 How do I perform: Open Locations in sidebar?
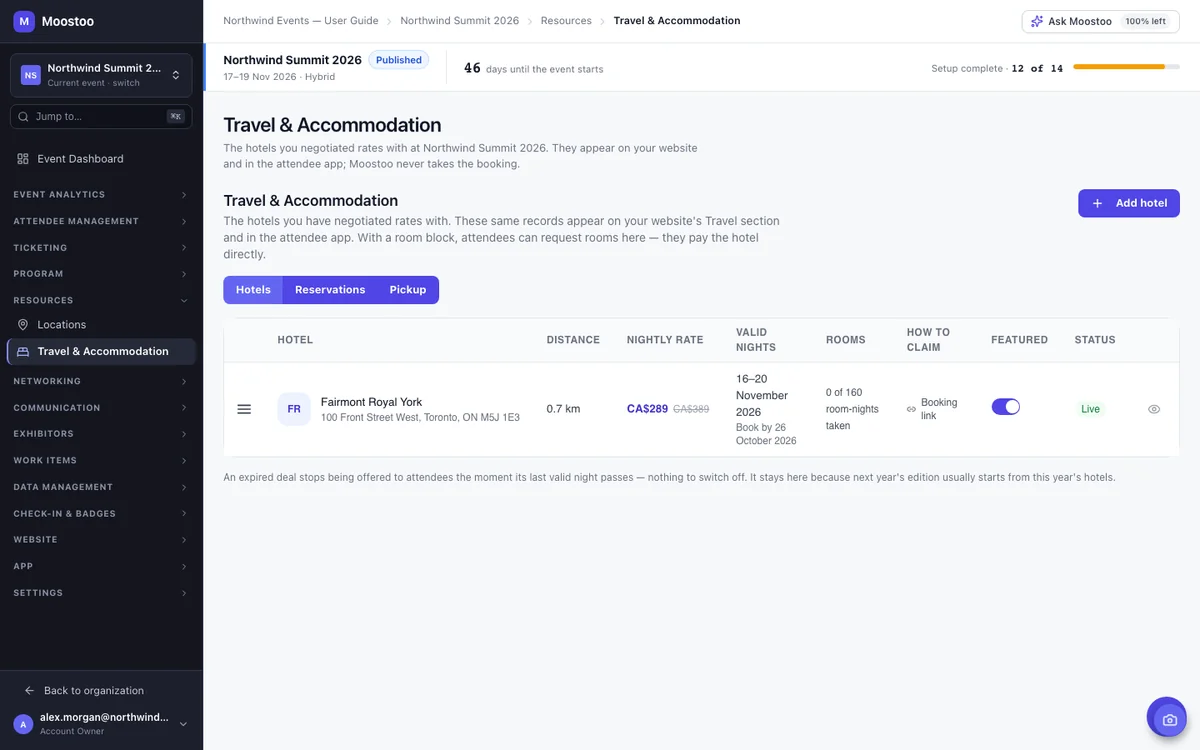pos(101,325)
